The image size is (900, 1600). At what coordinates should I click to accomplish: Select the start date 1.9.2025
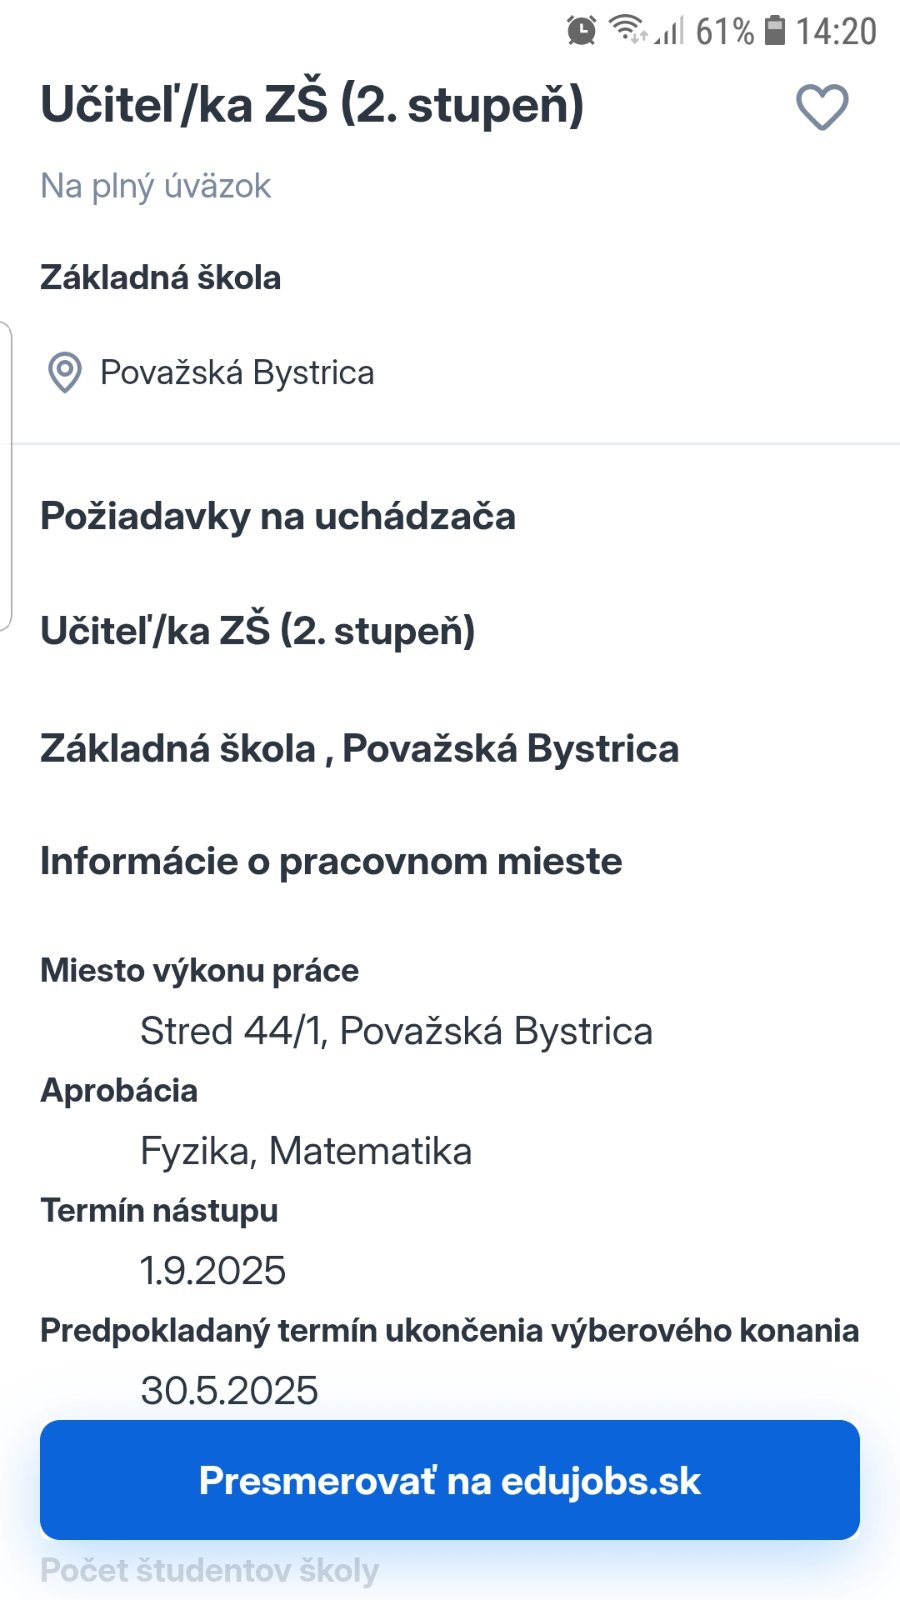click(x=213, y=1271)
